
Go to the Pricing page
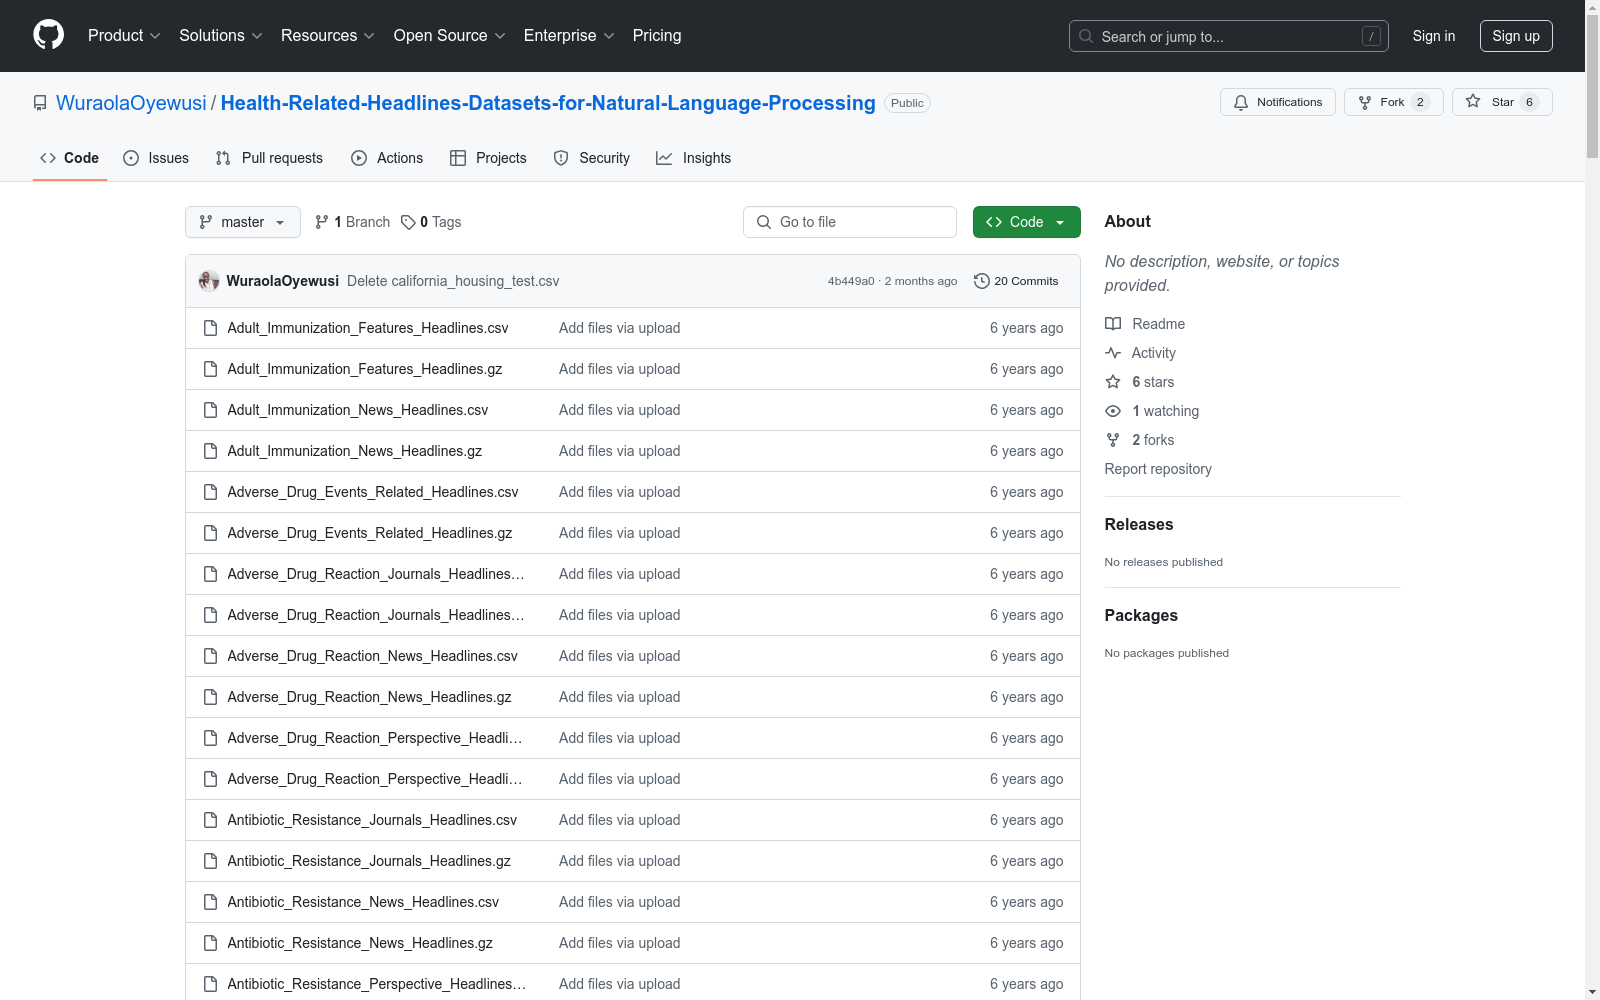657,36
